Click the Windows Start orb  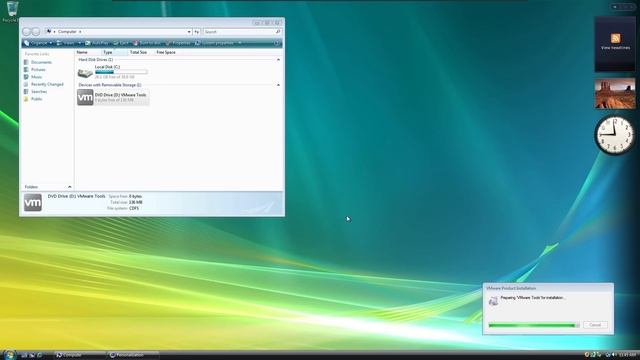pyautogui.click(x=9, y=355)
